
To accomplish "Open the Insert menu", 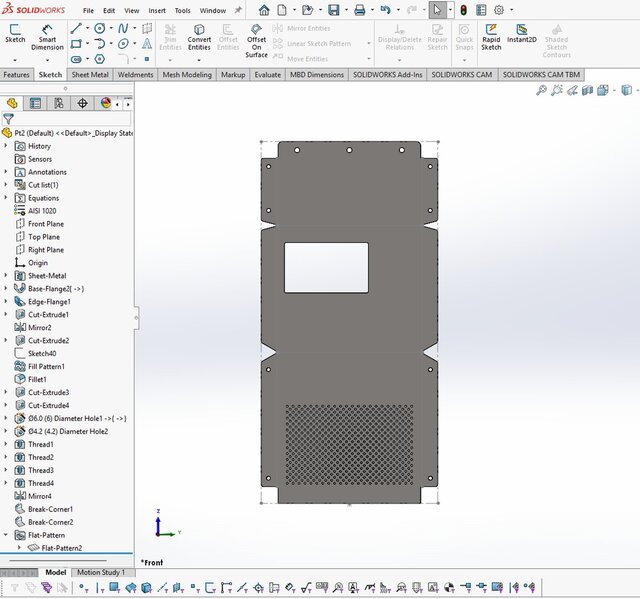I will (157, 11).
